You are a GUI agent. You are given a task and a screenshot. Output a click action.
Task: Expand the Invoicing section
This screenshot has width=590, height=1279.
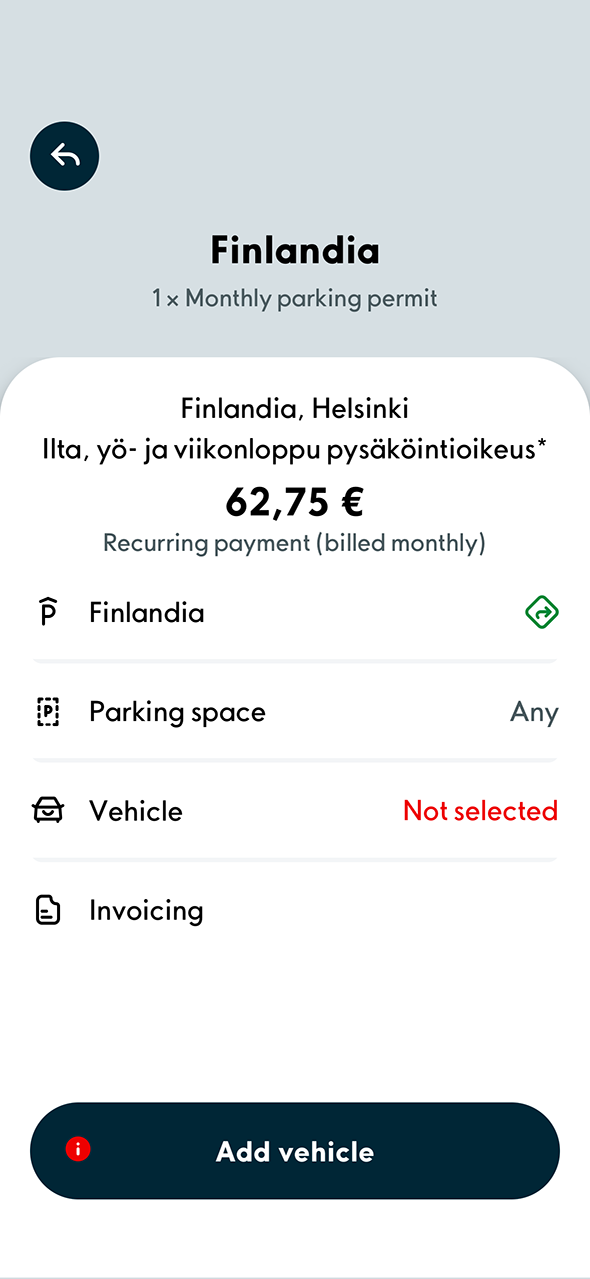coord(295,909)
